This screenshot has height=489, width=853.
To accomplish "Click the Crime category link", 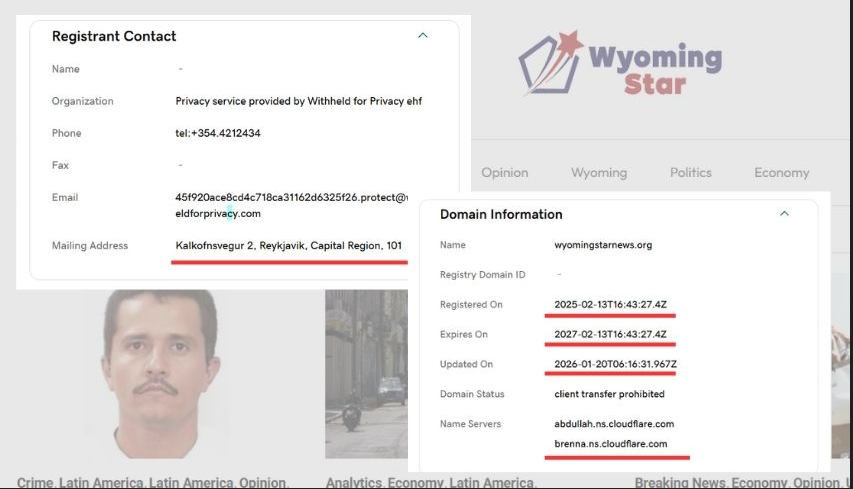I will 35,482.
